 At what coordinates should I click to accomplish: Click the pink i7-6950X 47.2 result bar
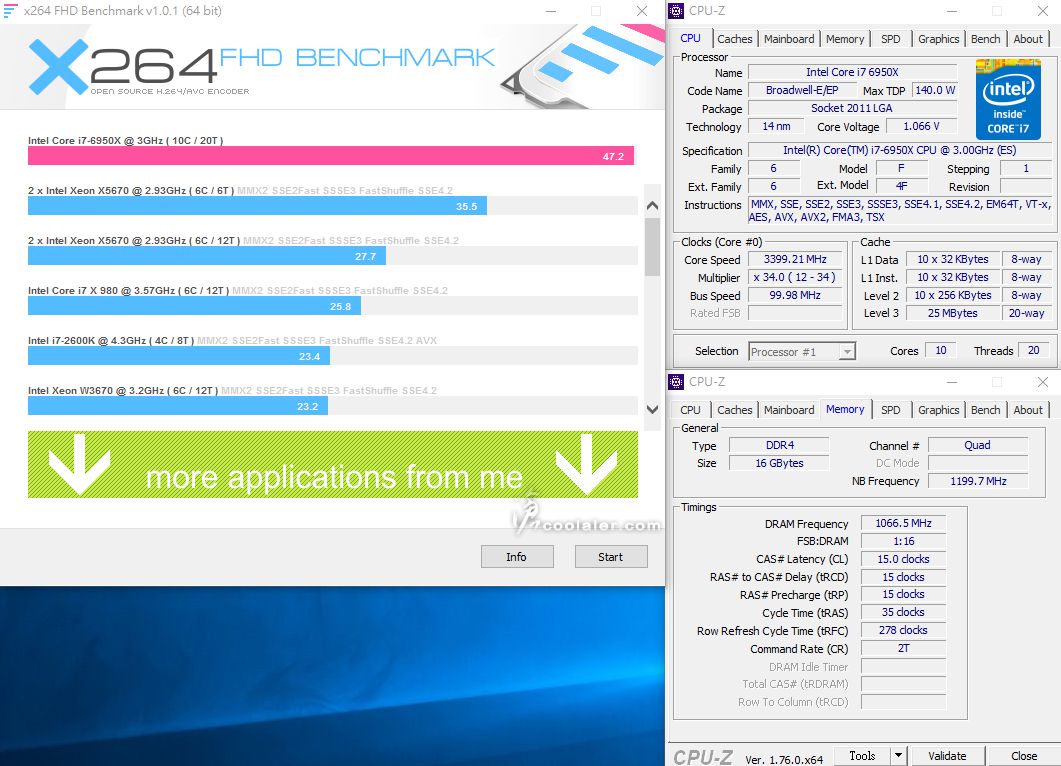[x=331, y=156]
